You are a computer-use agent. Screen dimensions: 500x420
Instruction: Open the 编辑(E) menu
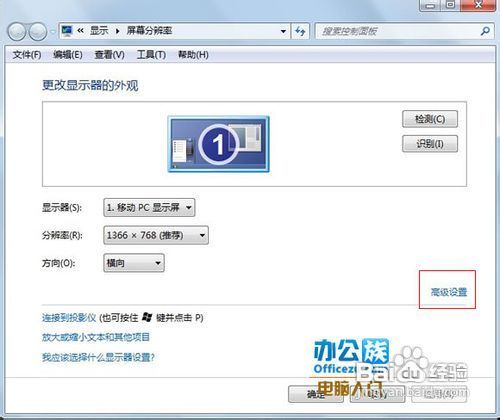[x=68, y=55]
